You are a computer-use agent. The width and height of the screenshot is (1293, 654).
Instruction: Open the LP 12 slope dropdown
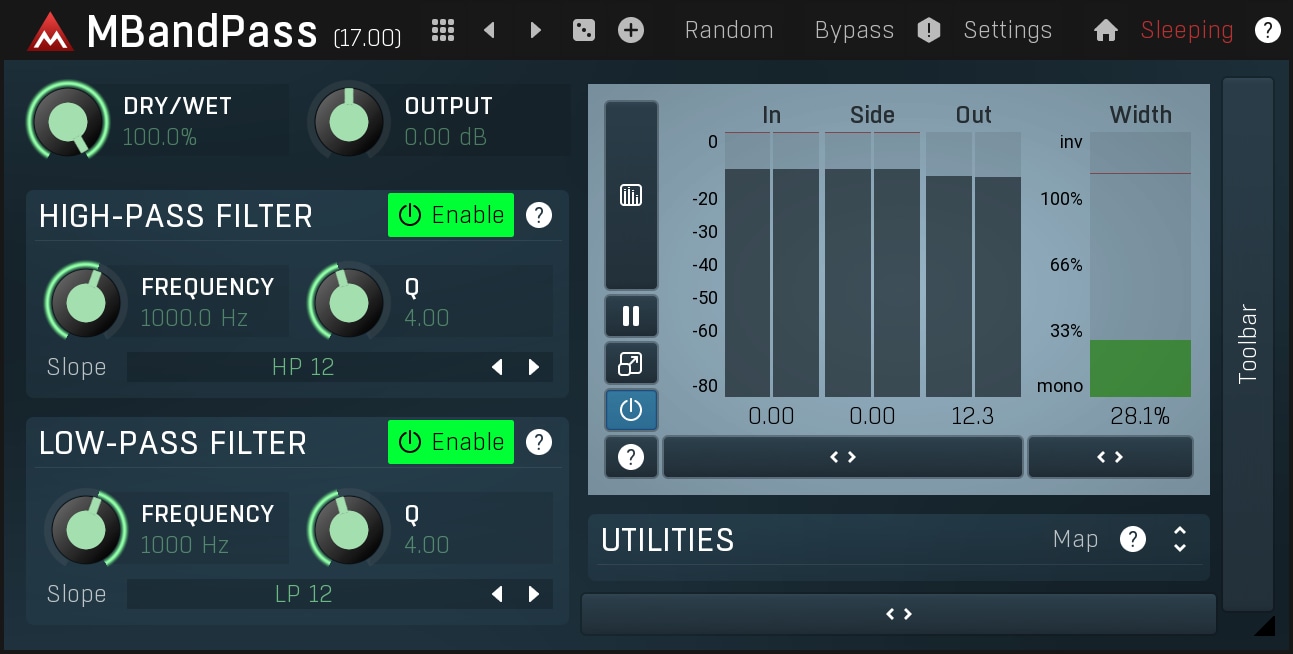pyautogui.click(x=303, y=594)
